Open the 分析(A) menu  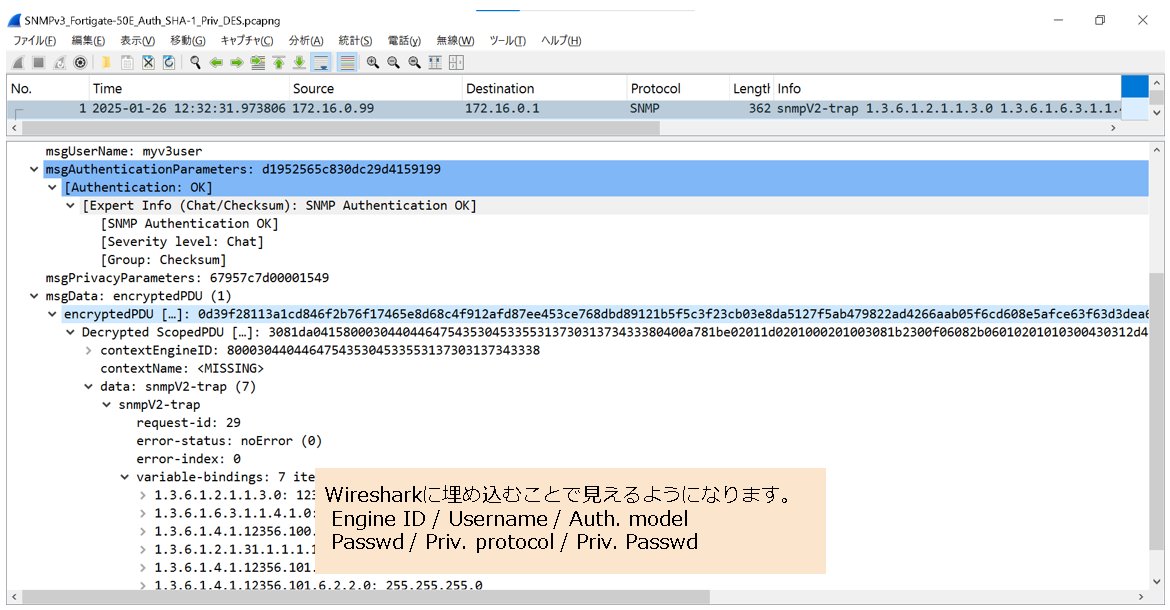[306, 41]
